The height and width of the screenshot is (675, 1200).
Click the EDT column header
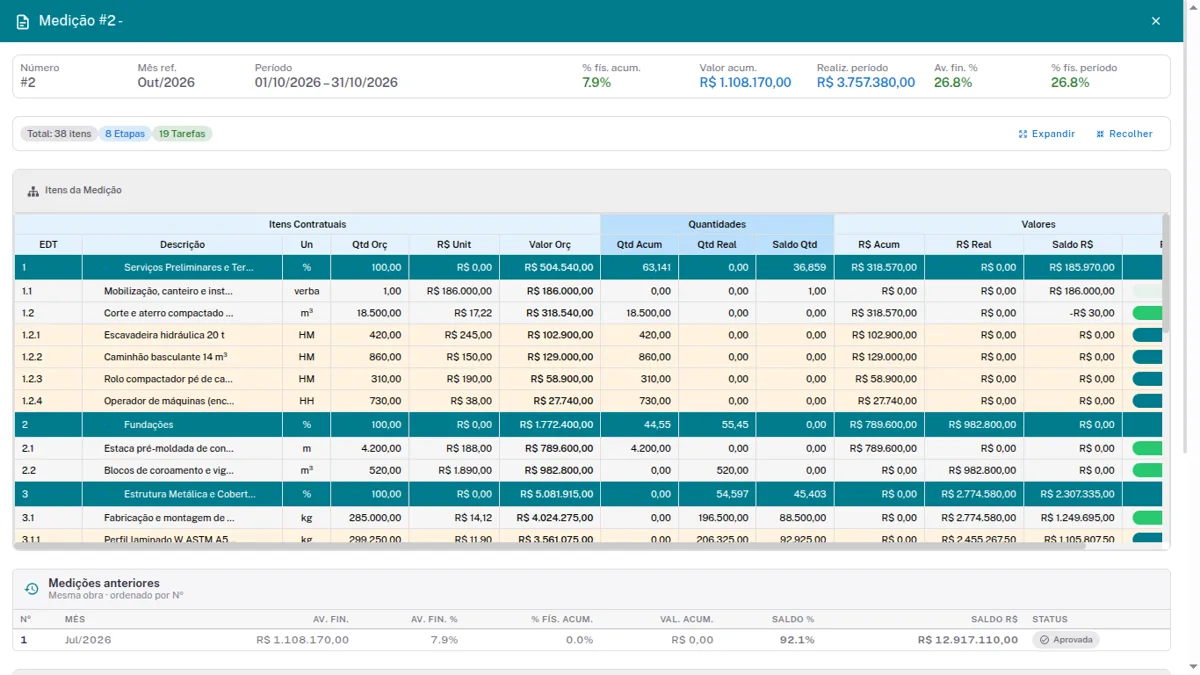48,245
